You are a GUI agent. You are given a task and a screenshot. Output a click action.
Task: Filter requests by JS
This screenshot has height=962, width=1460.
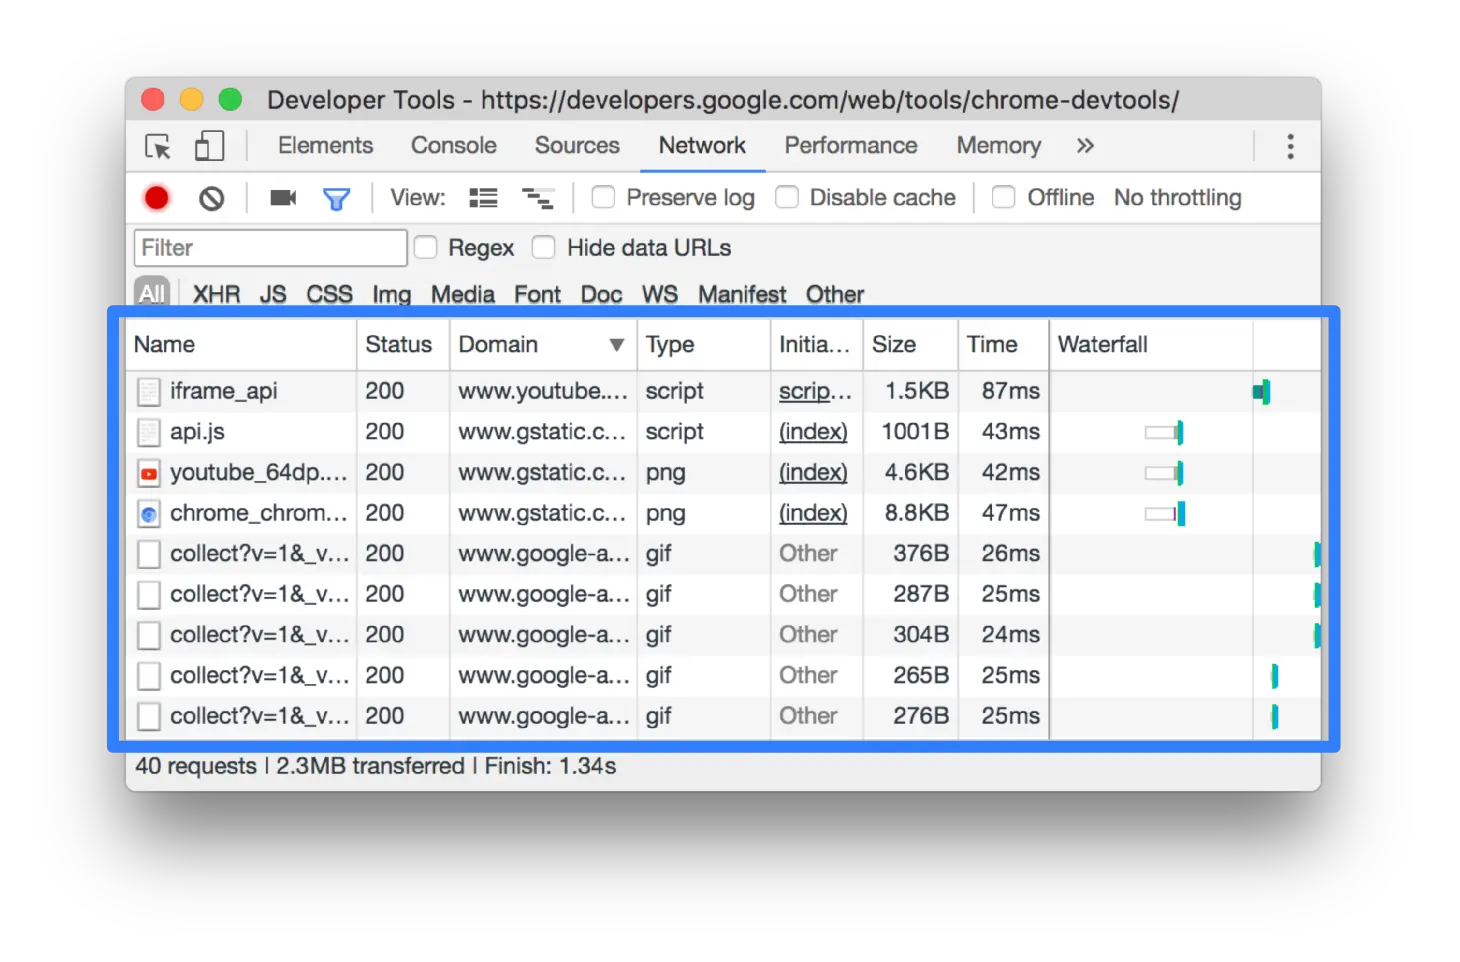(x=273, y=294)
